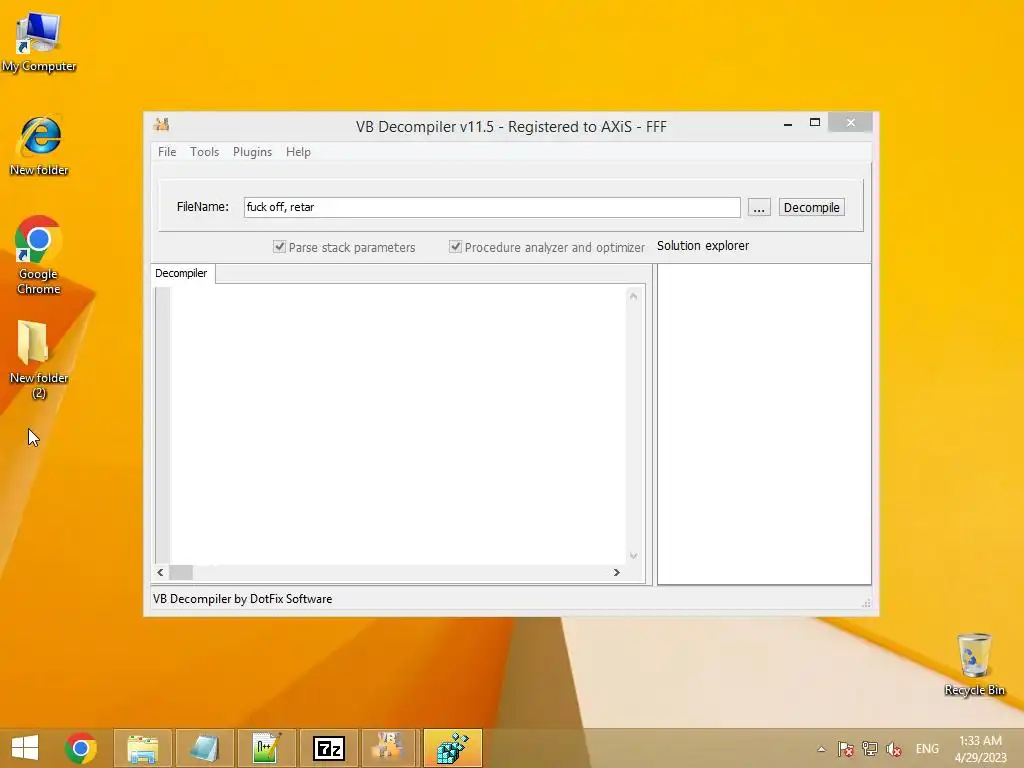Open the Windows Start button

(x=25, y=748)
